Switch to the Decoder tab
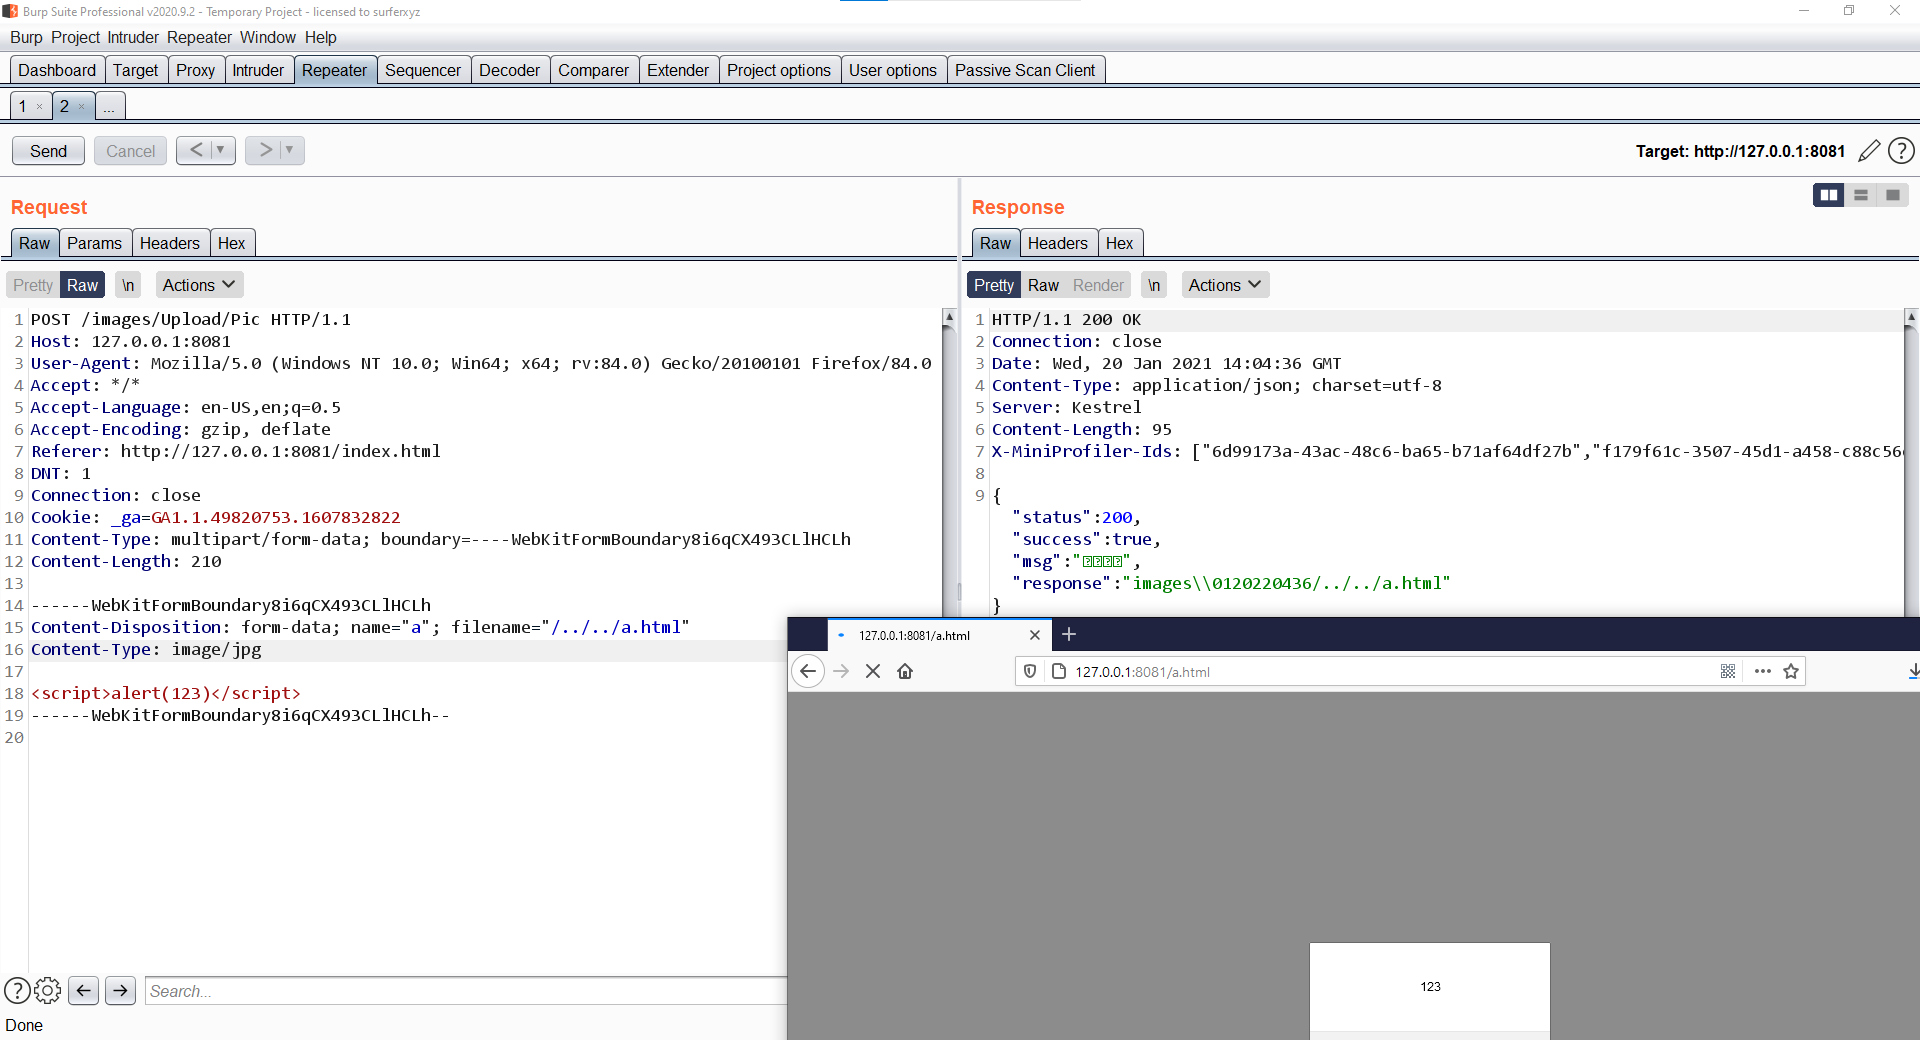This screenshot has width=1920, height=1040. pyautogui.click(x=510, y=70)
